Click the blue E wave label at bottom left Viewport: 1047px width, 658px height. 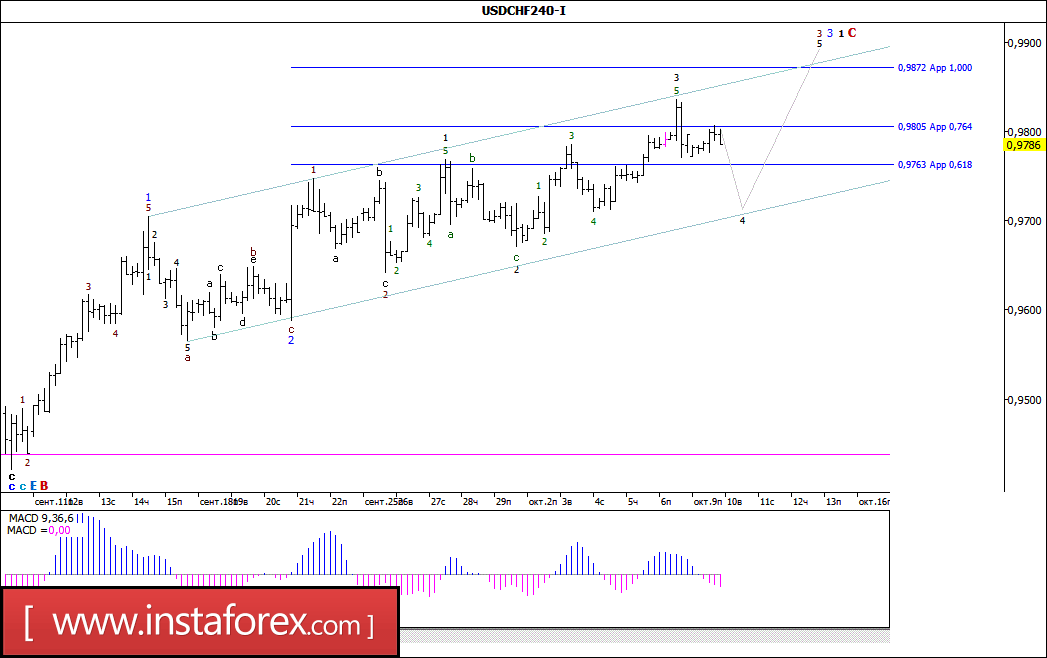coord(33,486)
